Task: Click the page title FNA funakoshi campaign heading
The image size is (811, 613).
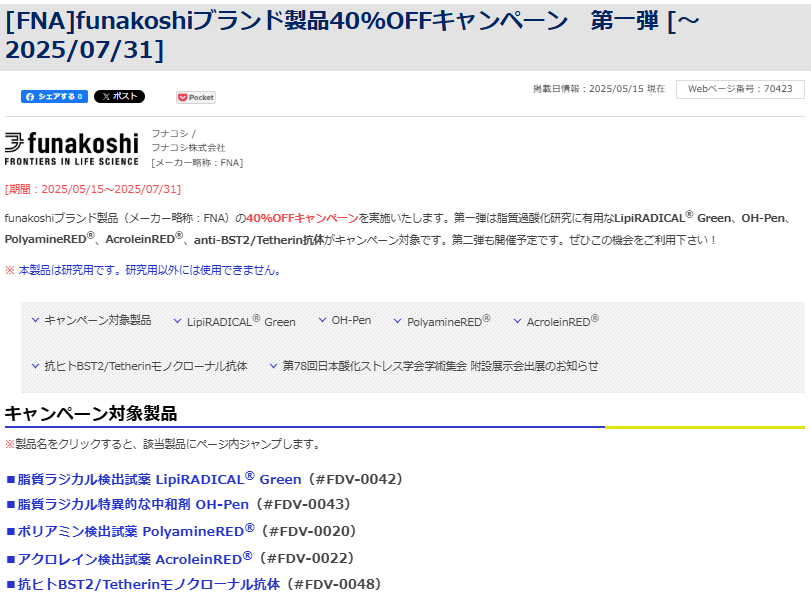Action: [x=352, y=35]
